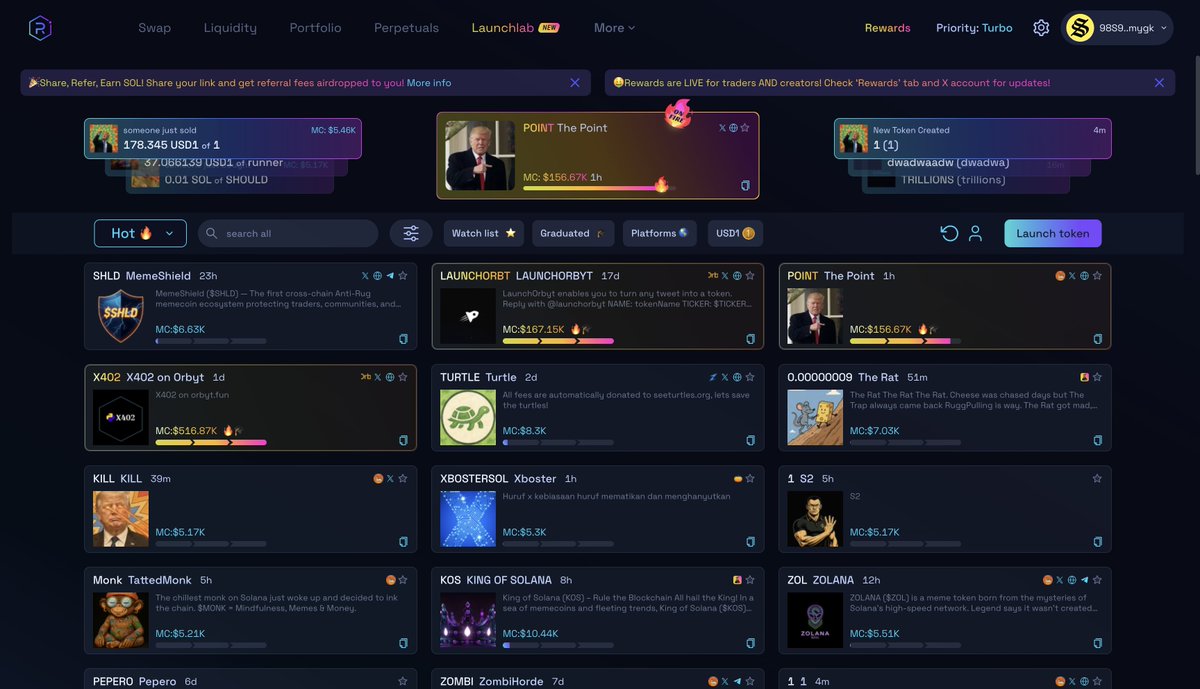
Task: Open the Telegram link on MemeShield card
Action: [390, 276]
